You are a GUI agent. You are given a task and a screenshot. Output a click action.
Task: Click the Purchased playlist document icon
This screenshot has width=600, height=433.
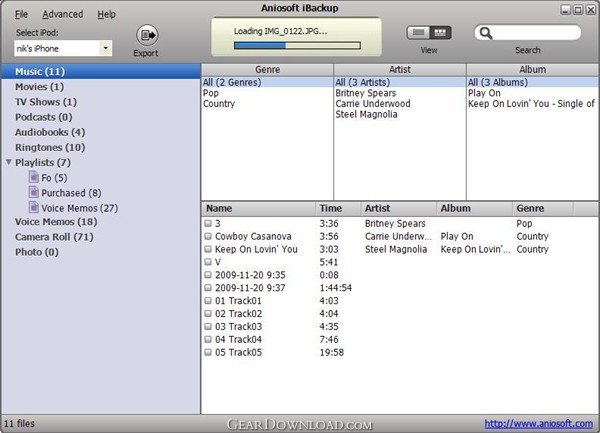[x=34, y=192]
